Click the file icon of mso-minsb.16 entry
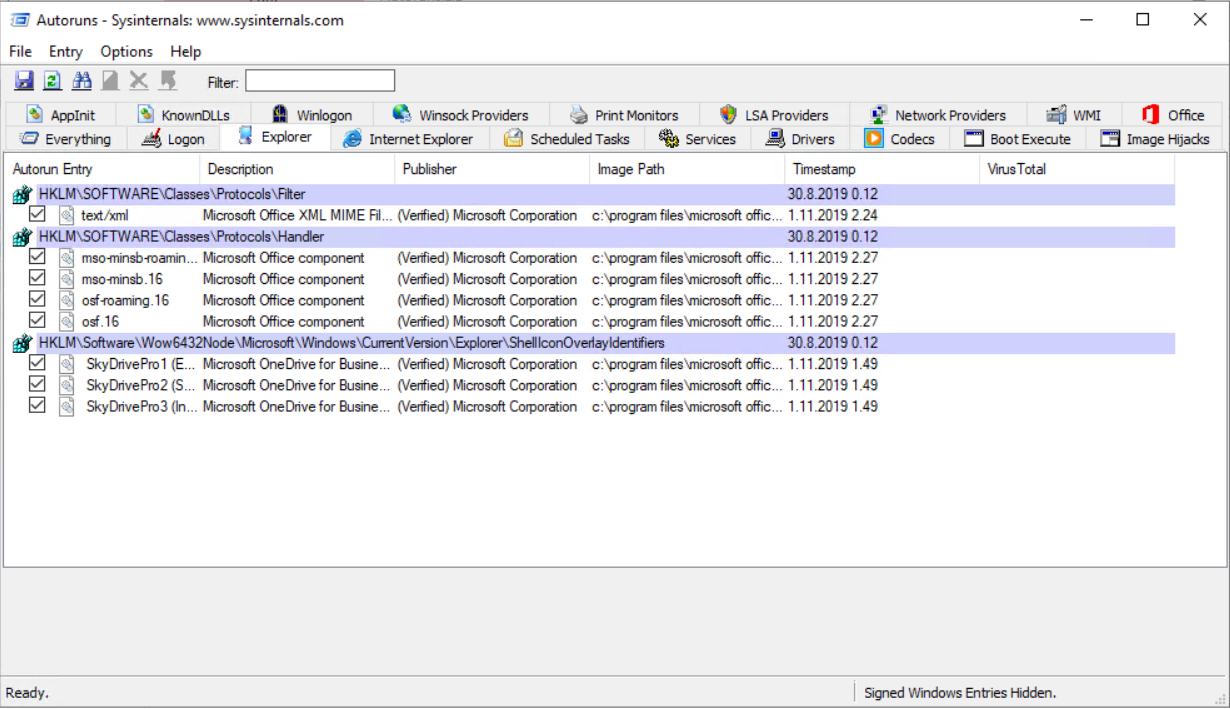The height and width of the screenshot is (709, 1230). 67,279
